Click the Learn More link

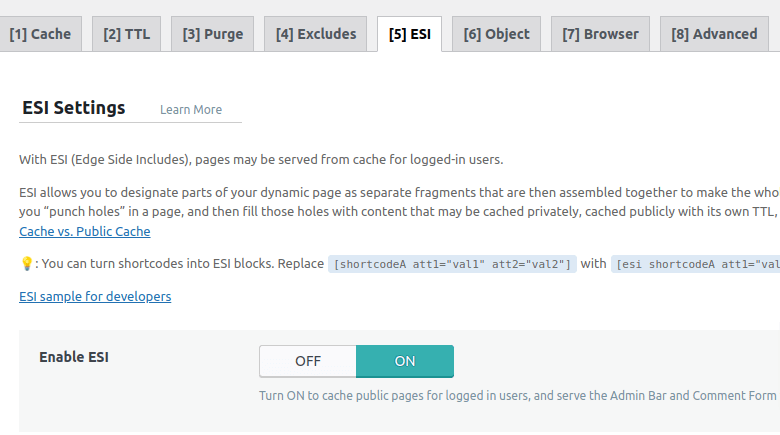(x=191, y=109)
